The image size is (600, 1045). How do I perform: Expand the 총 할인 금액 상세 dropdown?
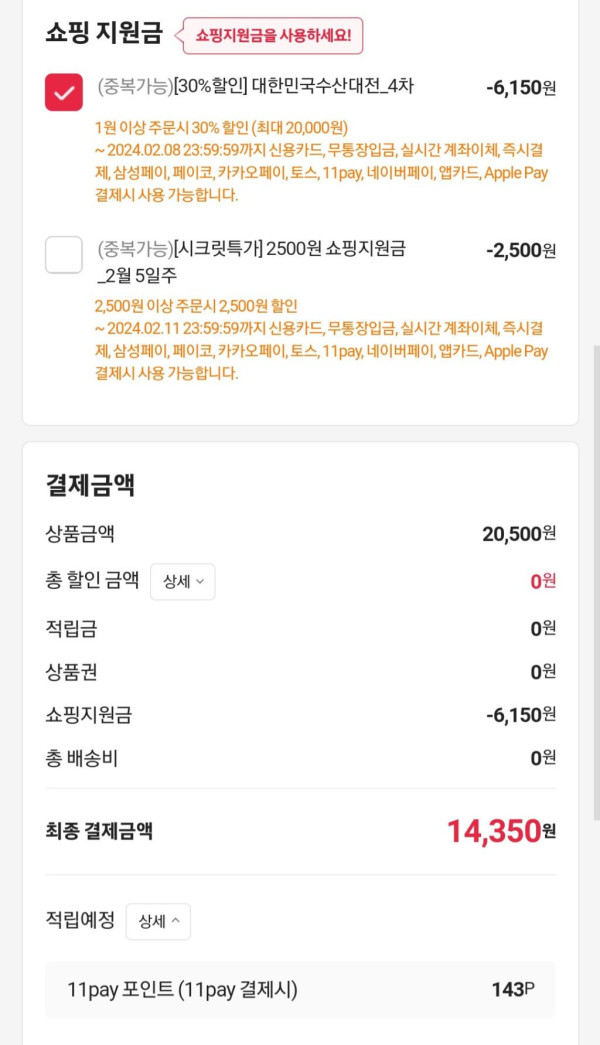[182, 581]
